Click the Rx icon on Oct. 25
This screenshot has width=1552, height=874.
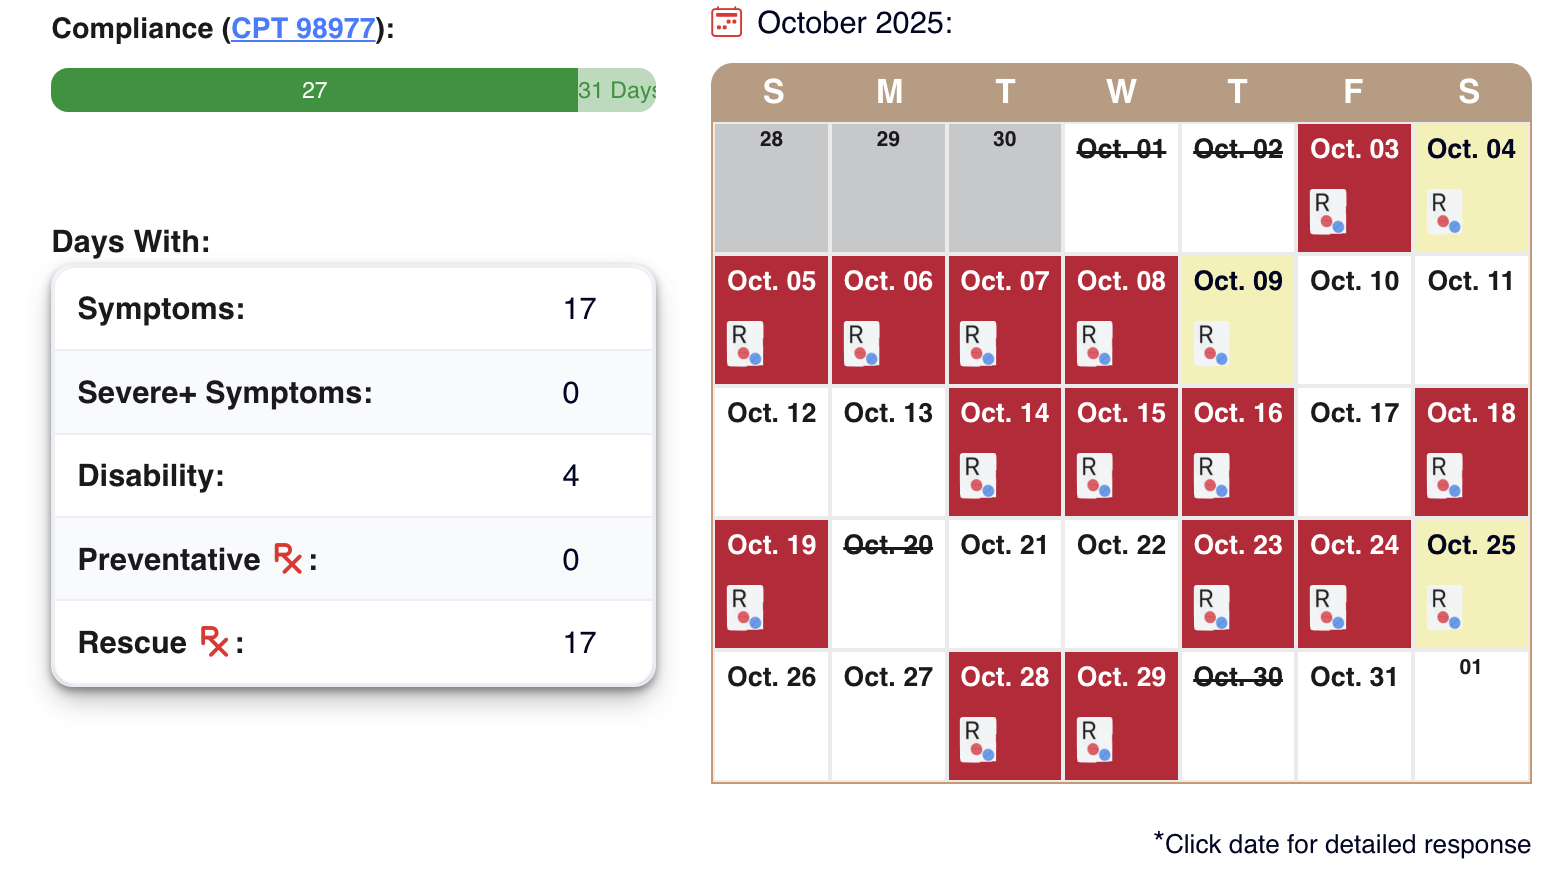(1444, 609)
